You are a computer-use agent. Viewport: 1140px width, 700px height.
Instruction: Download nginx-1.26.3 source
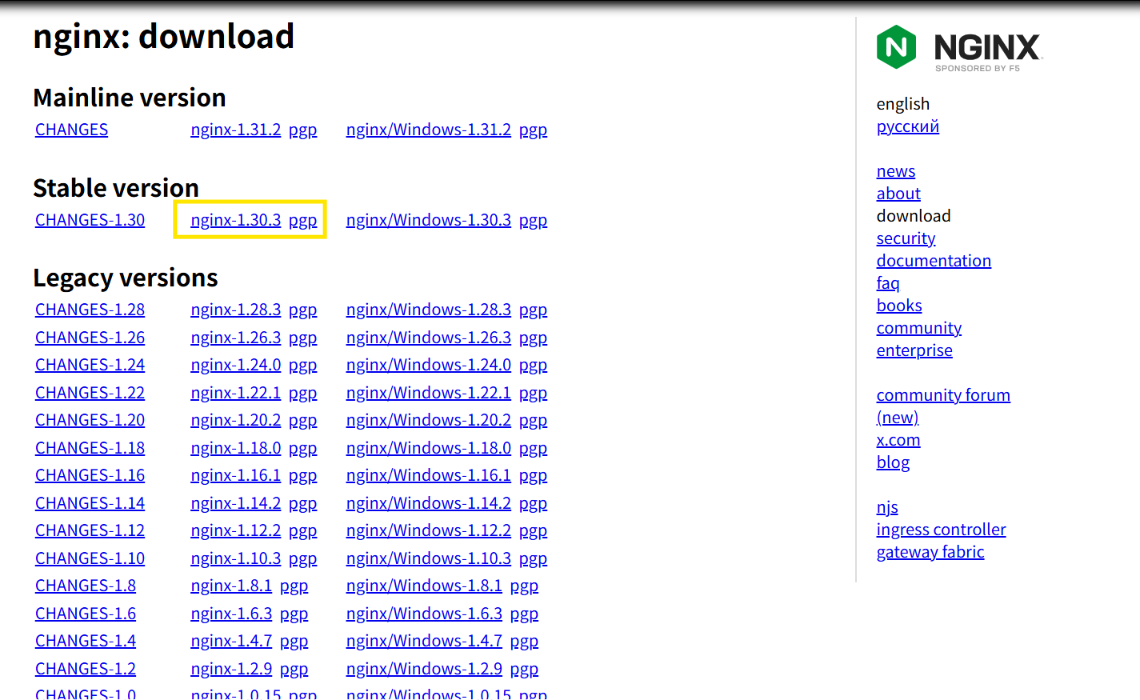click(236, 337)
